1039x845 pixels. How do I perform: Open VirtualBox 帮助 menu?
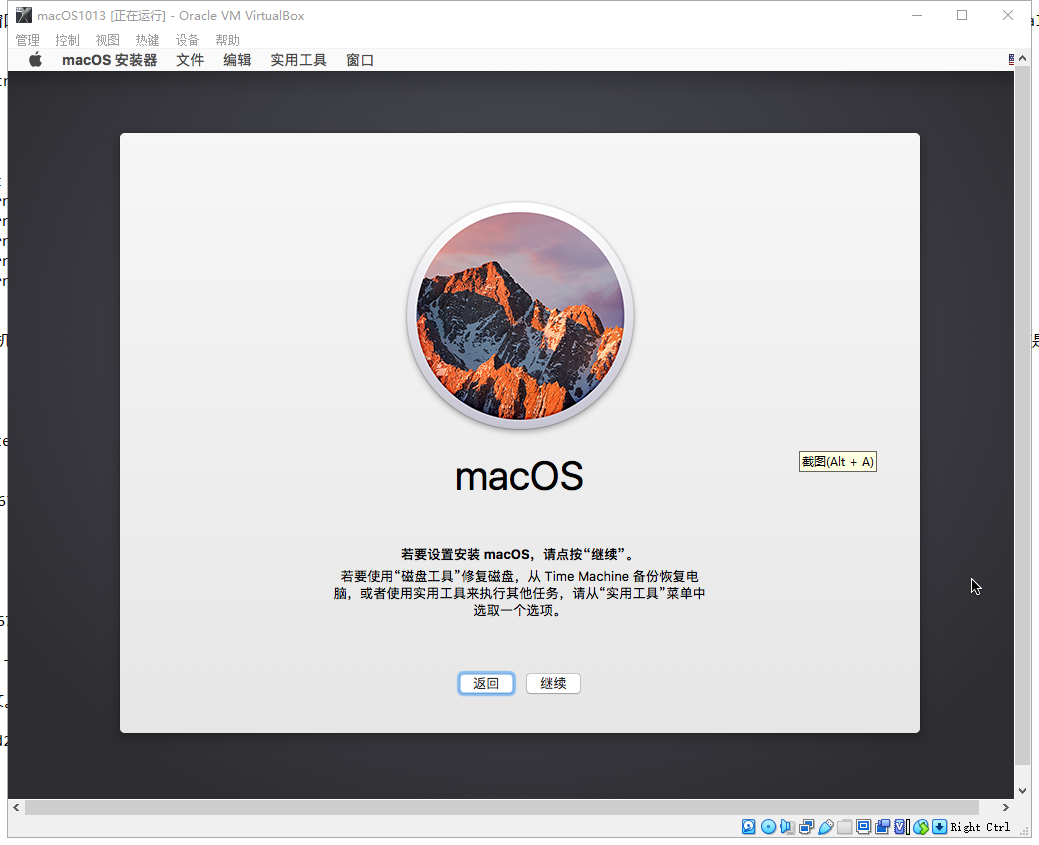(227, 40)
